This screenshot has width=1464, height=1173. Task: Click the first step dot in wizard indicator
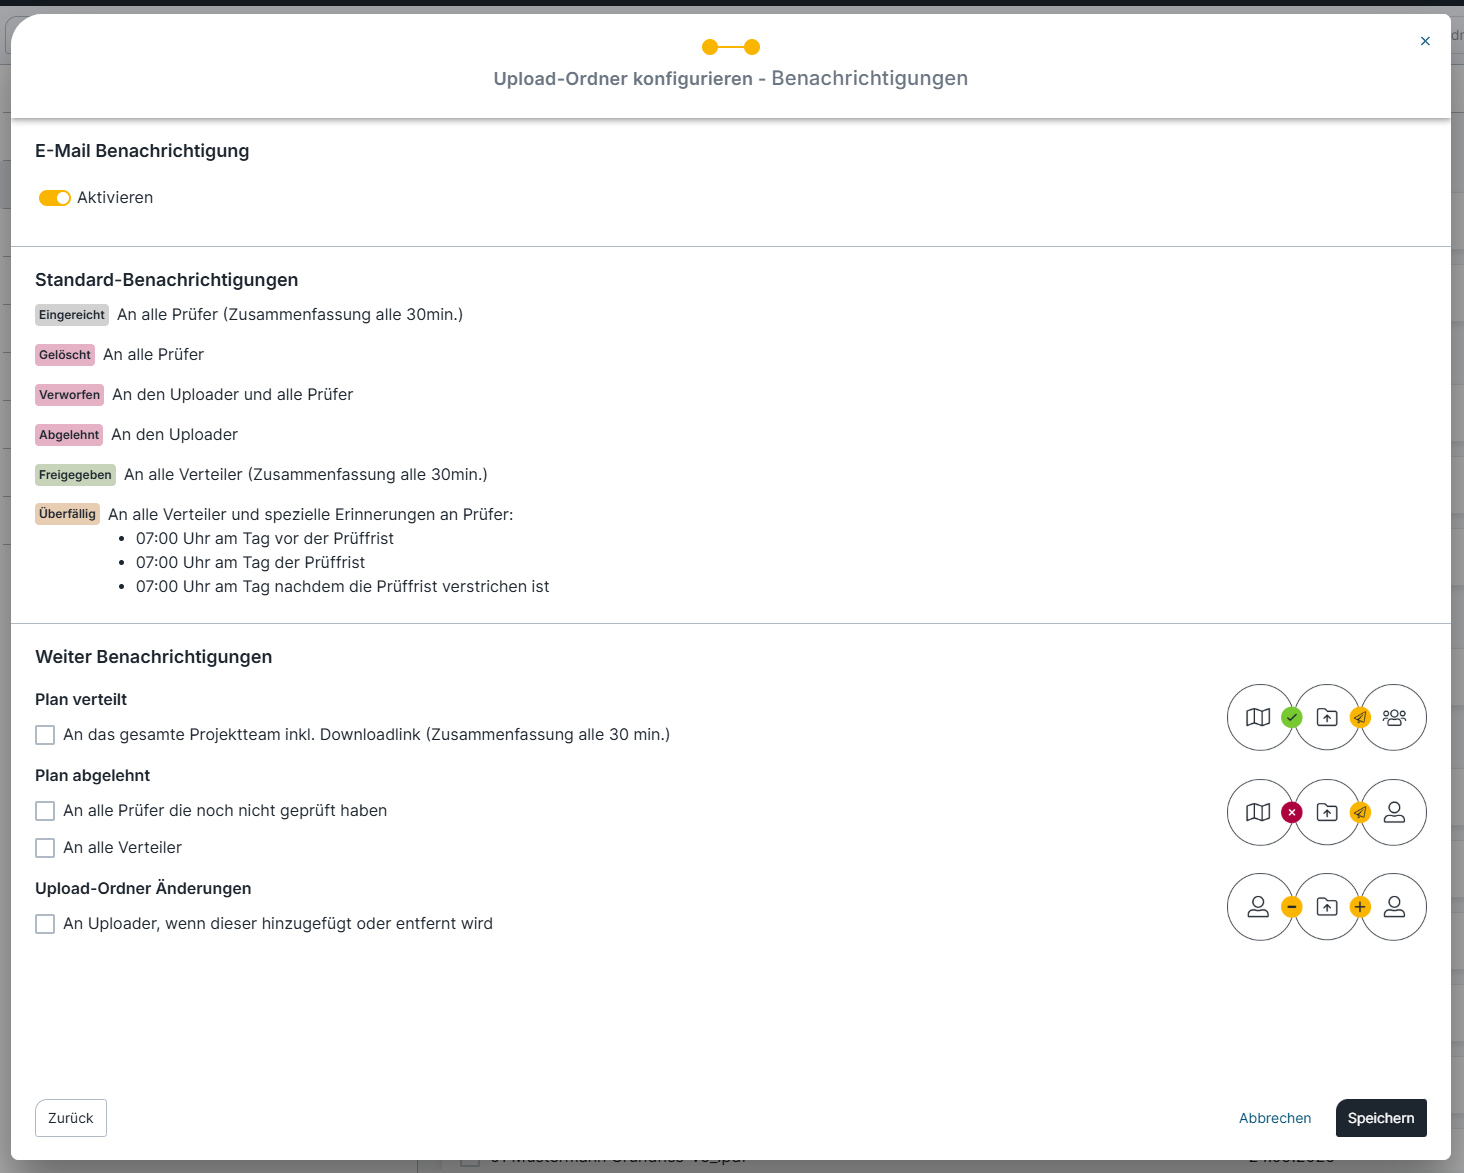tap(710, 47)
